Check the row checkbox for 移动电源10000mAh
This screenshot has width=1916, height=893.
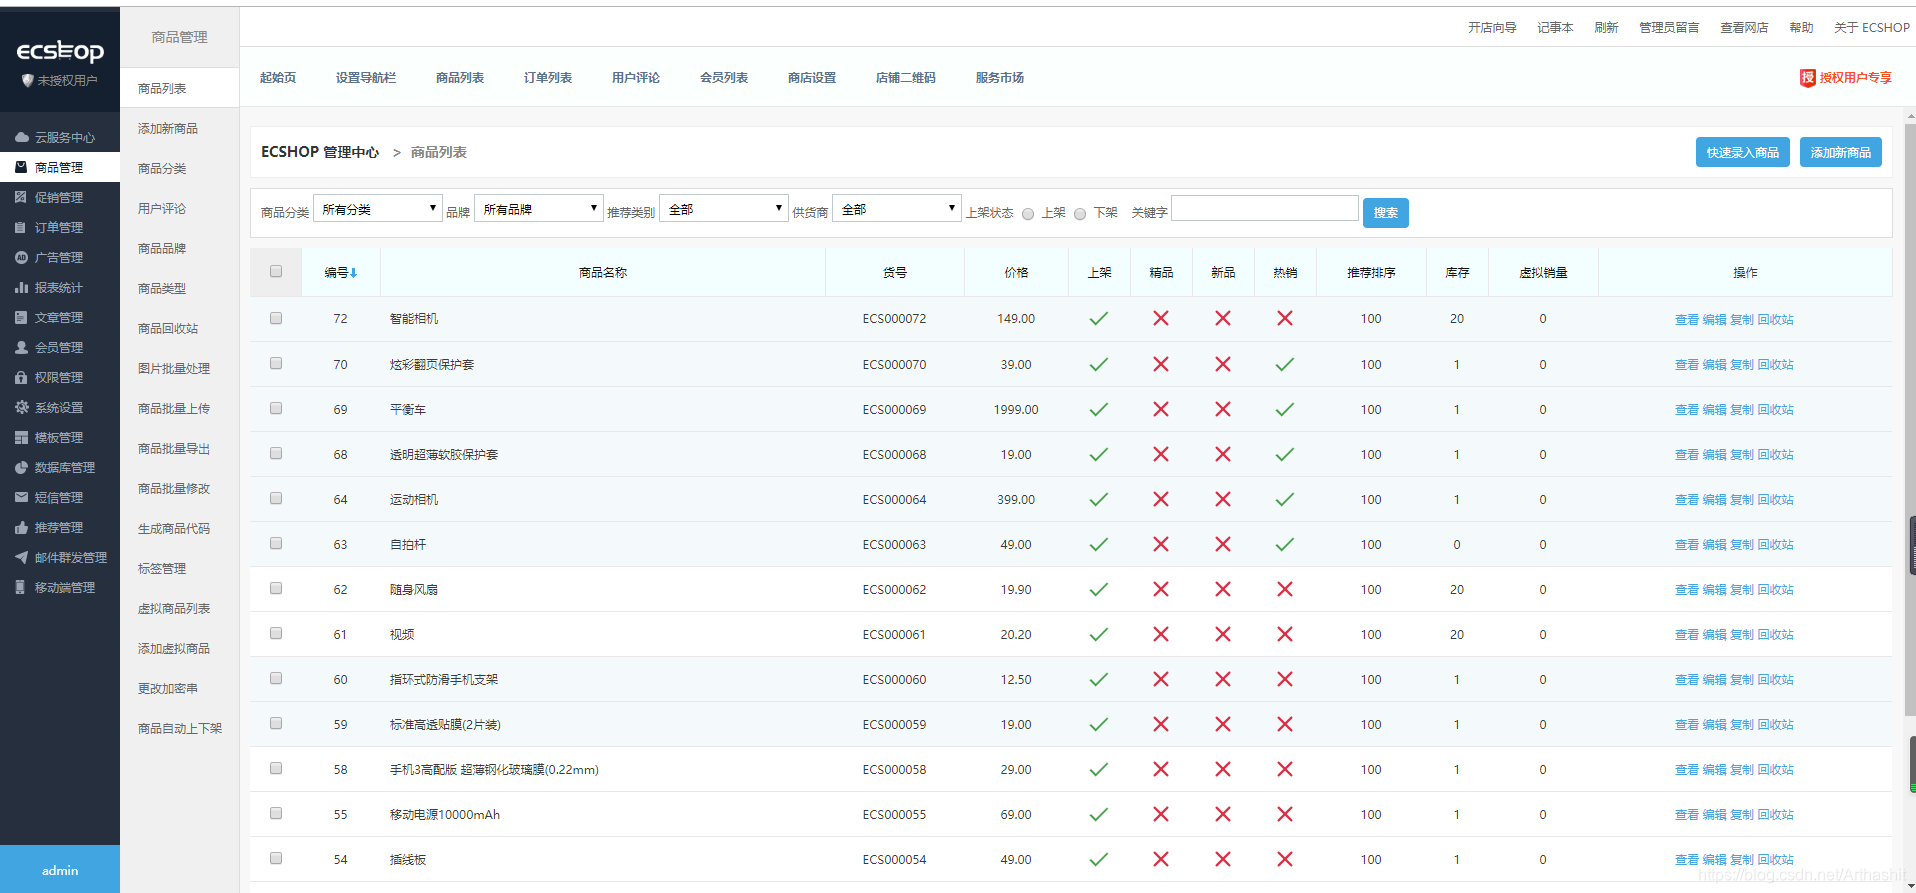pos(276,813)
